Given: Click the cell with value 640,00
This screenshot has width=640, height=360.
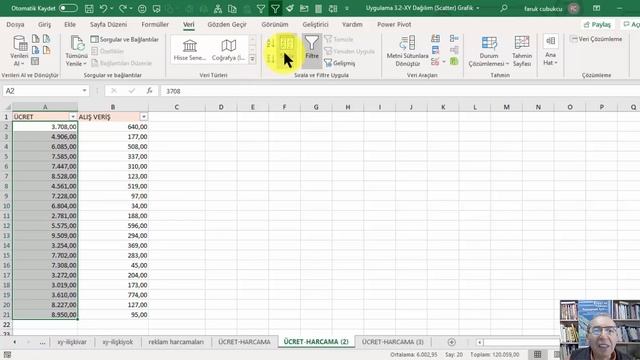Looking at the screenshot, I should pyautogui.click(x=113, y=127).
